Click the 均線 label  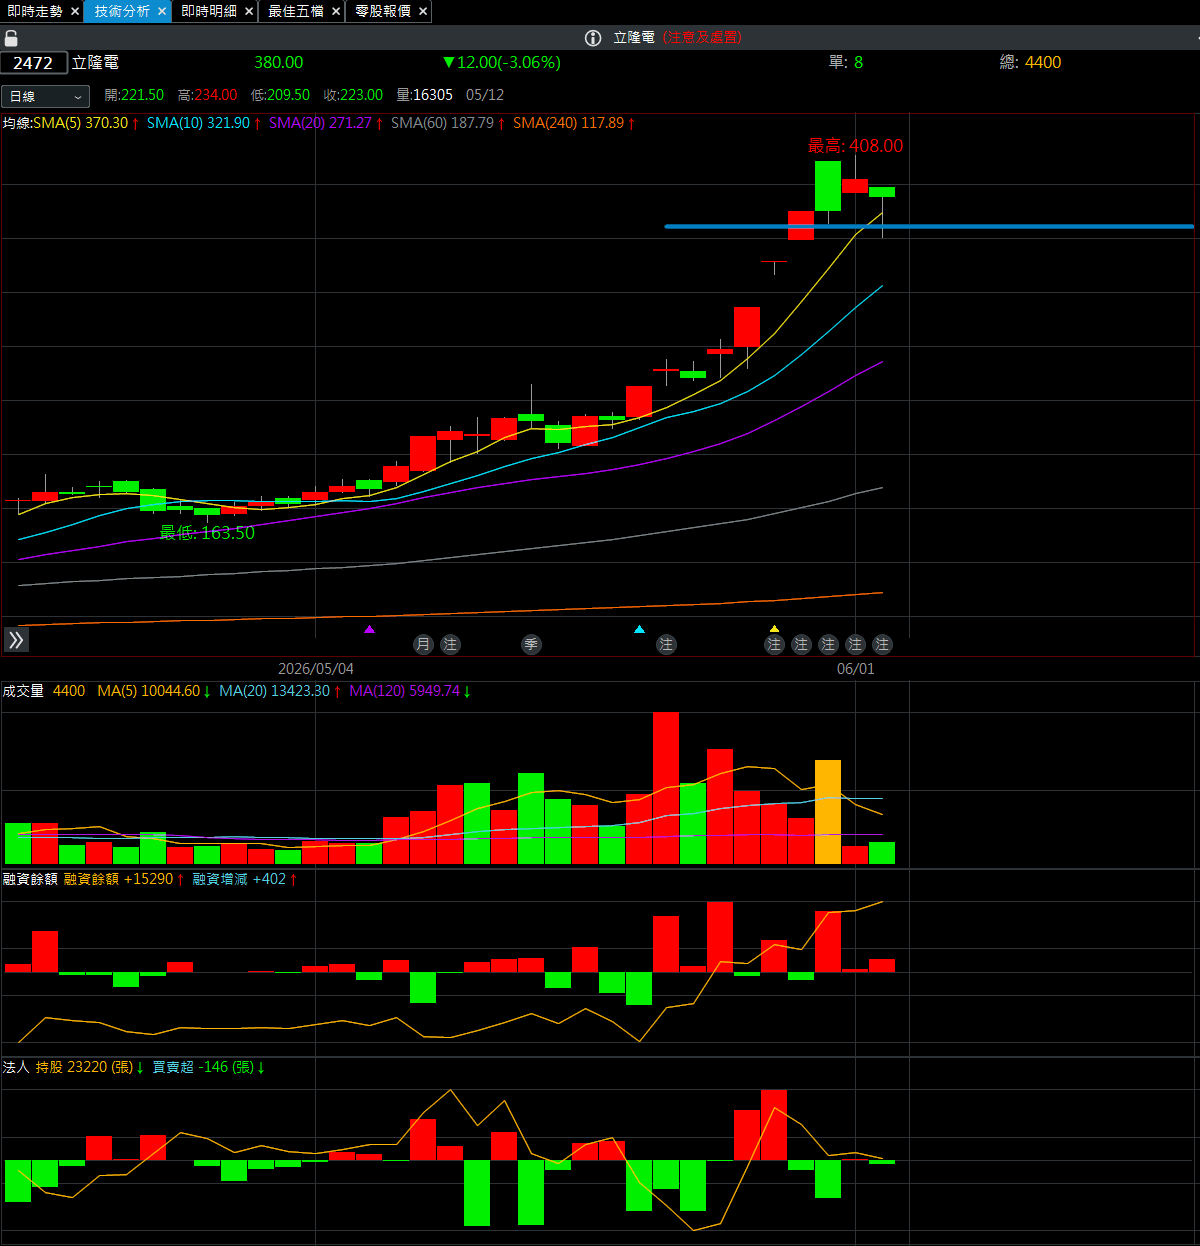coord(17,123)
